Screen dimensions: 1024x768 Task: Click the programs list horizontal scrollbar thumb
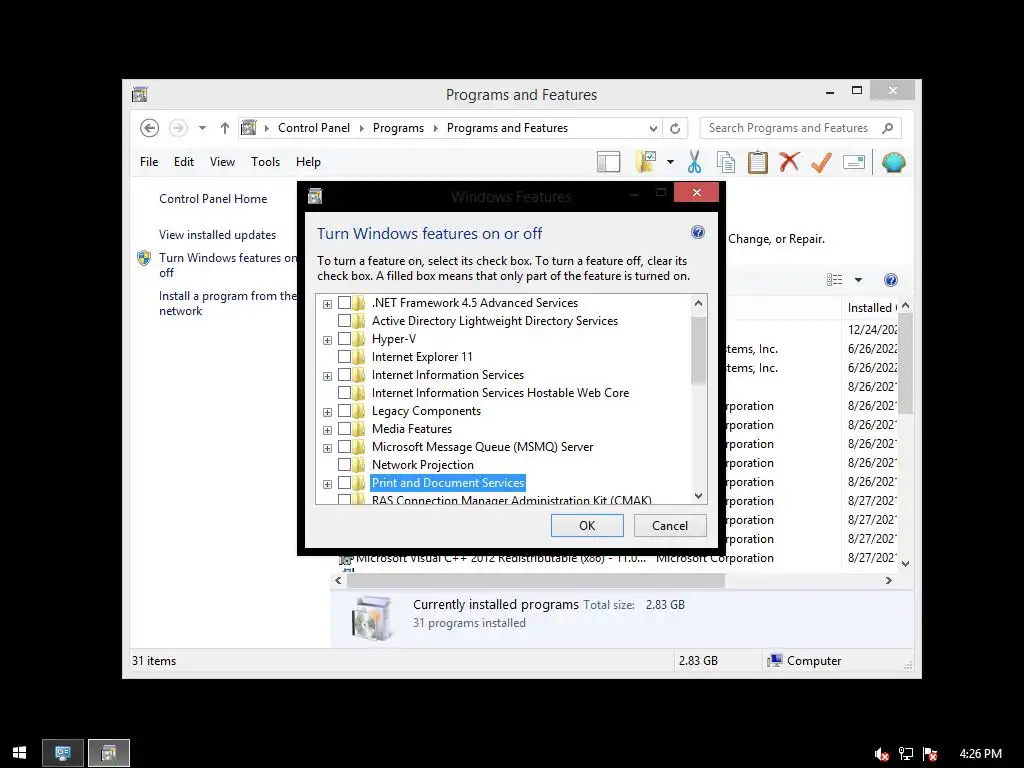click(x=536, y=581)
